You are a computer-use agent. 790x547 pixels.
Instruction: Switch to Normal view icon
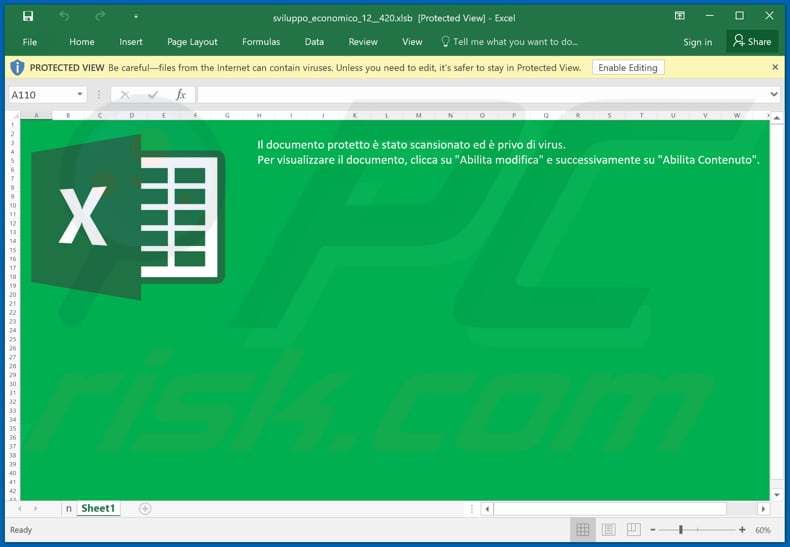[582, 529]
